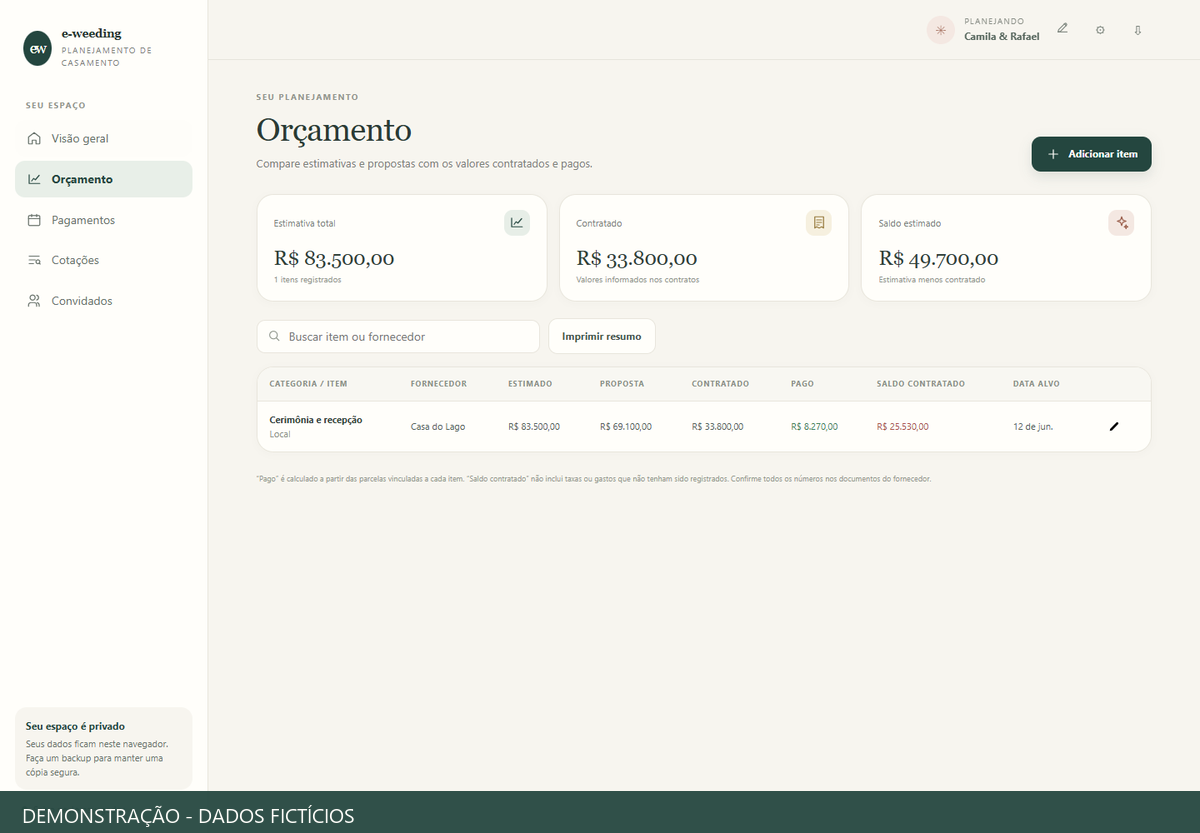
Task: Click the R$ 8.270,00 pago cell
Action: coord(814,427)
